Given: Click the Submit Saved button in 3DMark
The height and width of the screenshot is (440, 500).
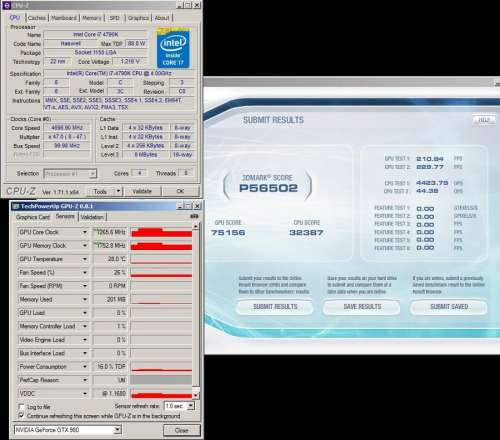Looking at the screenshot, I should (x=449, y=307).
